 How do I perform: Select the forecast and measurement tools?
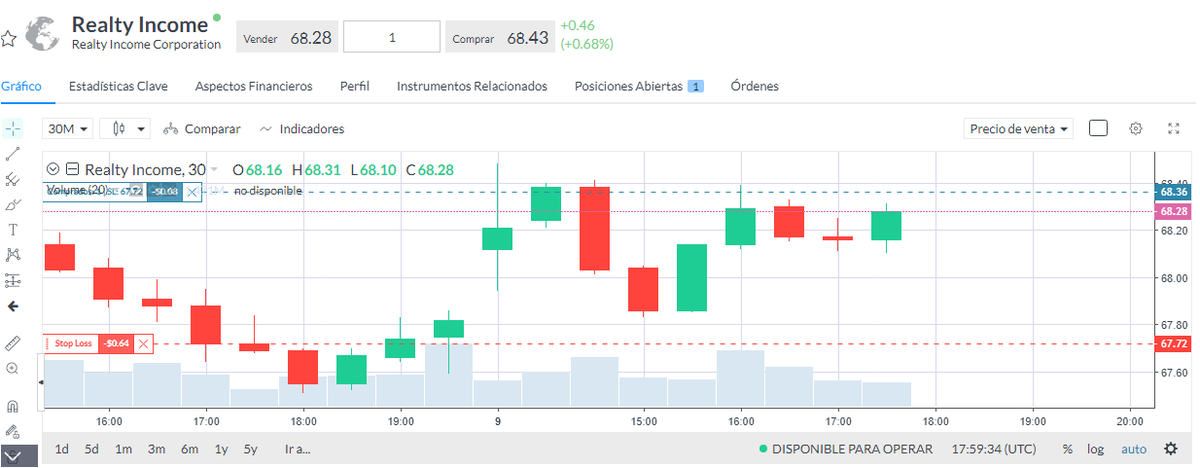(x=13, y=280)
